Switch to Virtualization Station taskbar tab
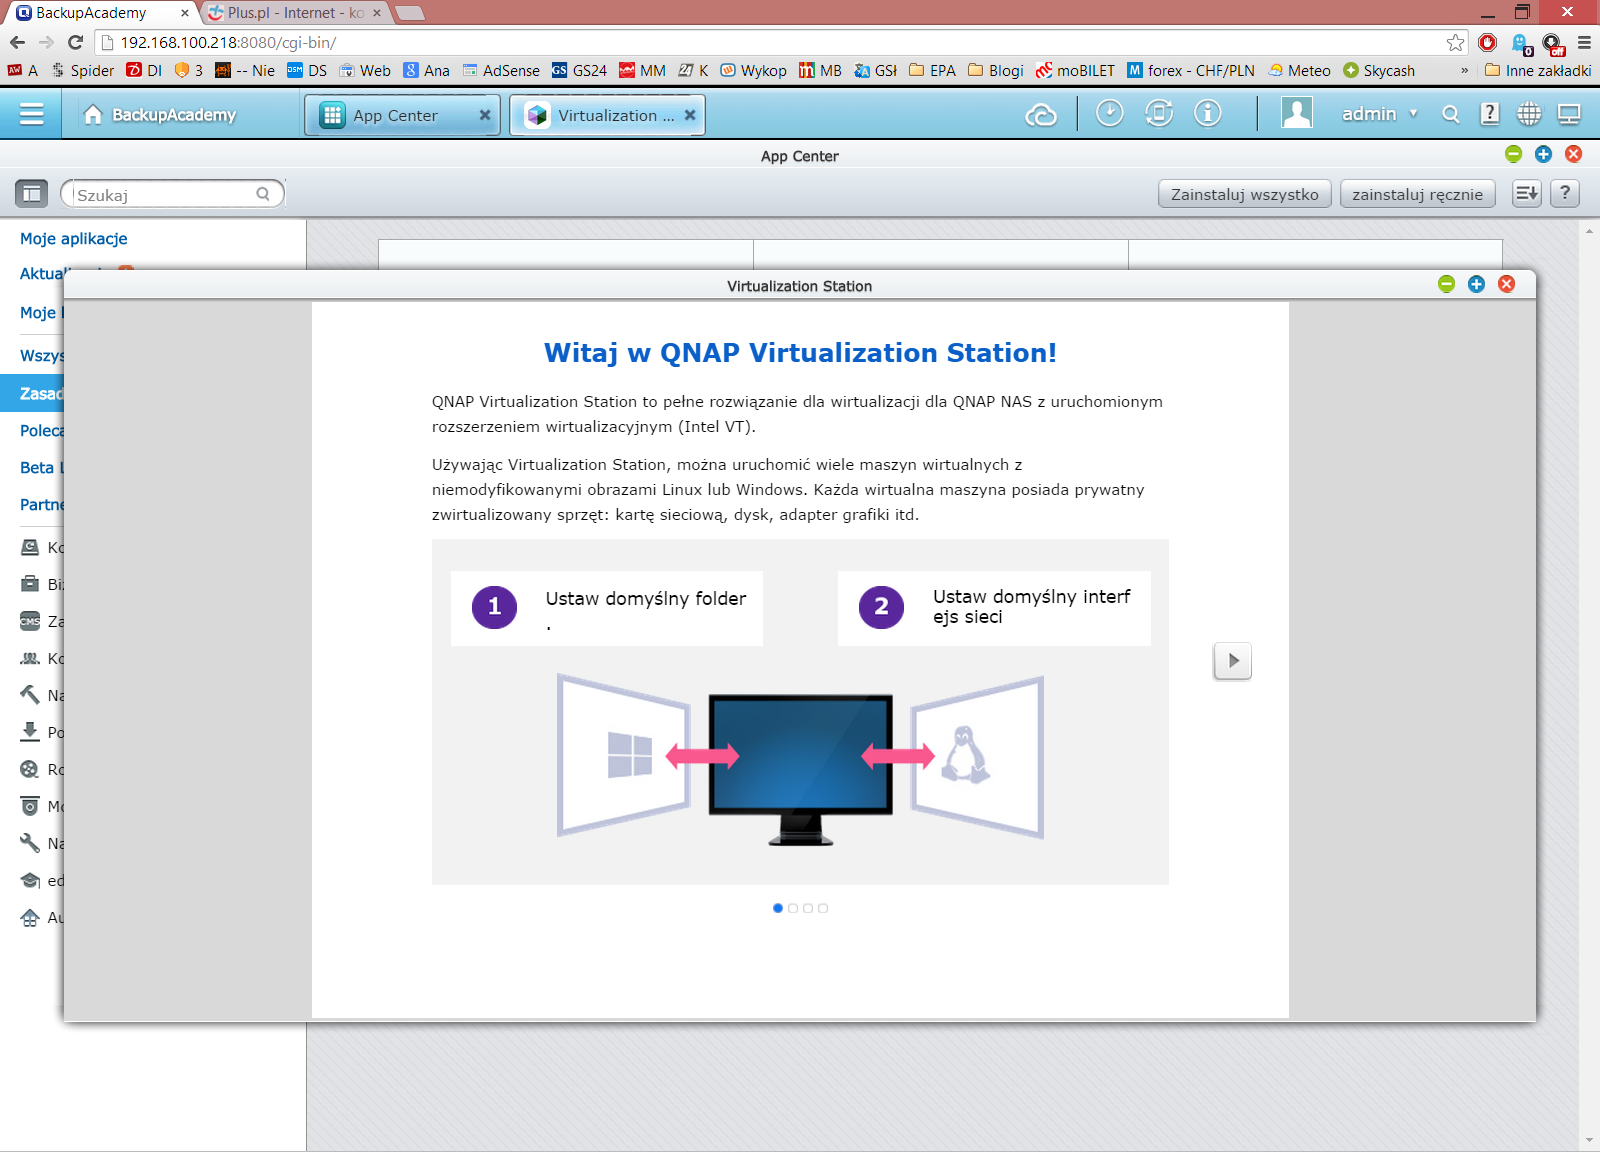The width and height of the screenshot is (1600, 1152). coord(608,115)
